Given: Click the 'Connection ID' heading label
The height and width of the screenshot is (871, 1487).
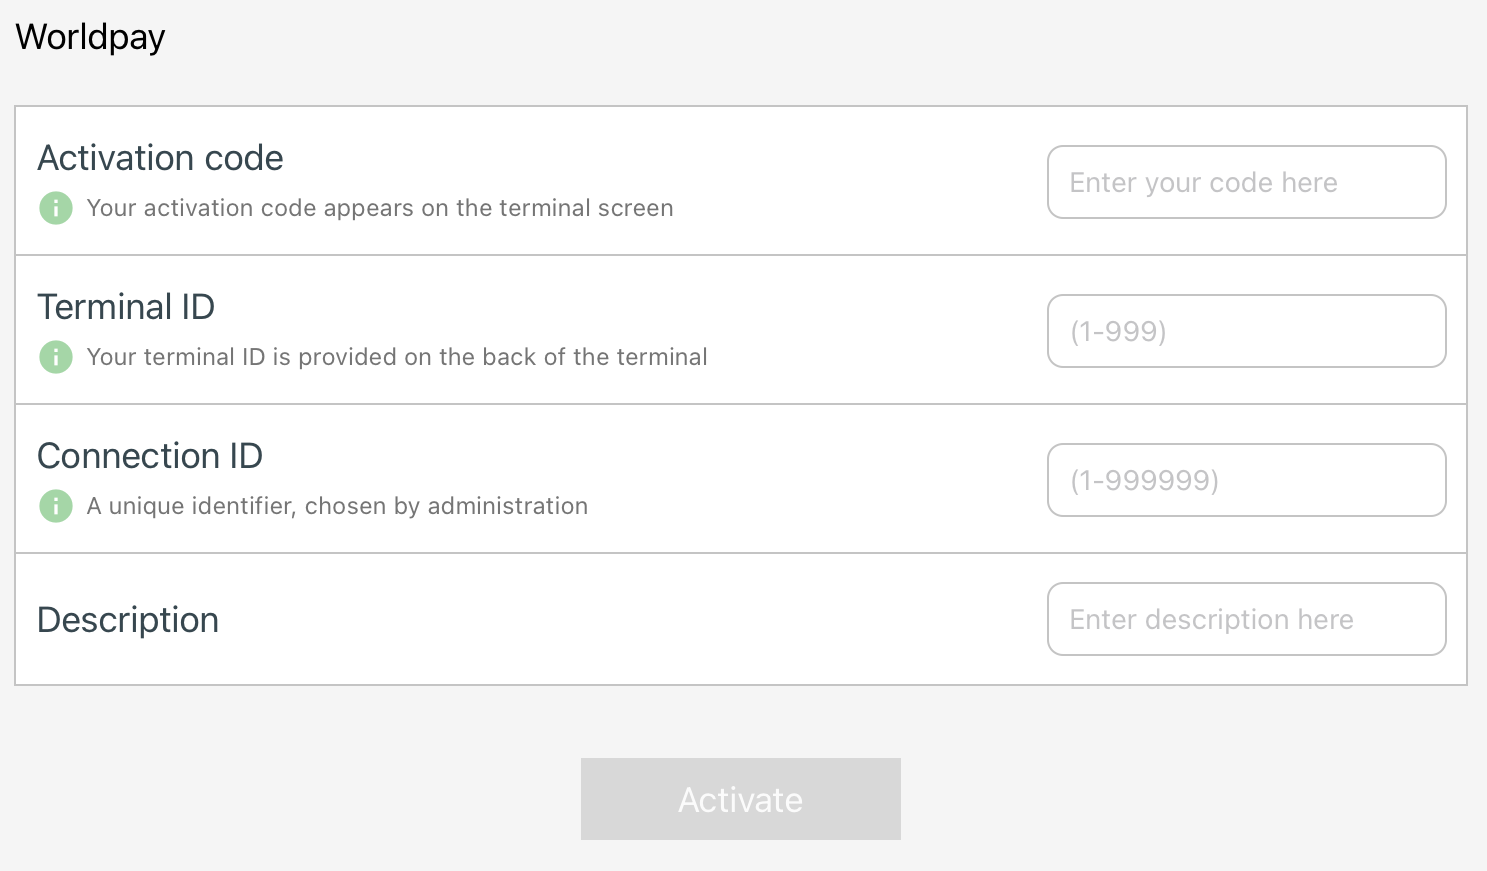Looking at the screenshot, I should click(x=150, y=456).
